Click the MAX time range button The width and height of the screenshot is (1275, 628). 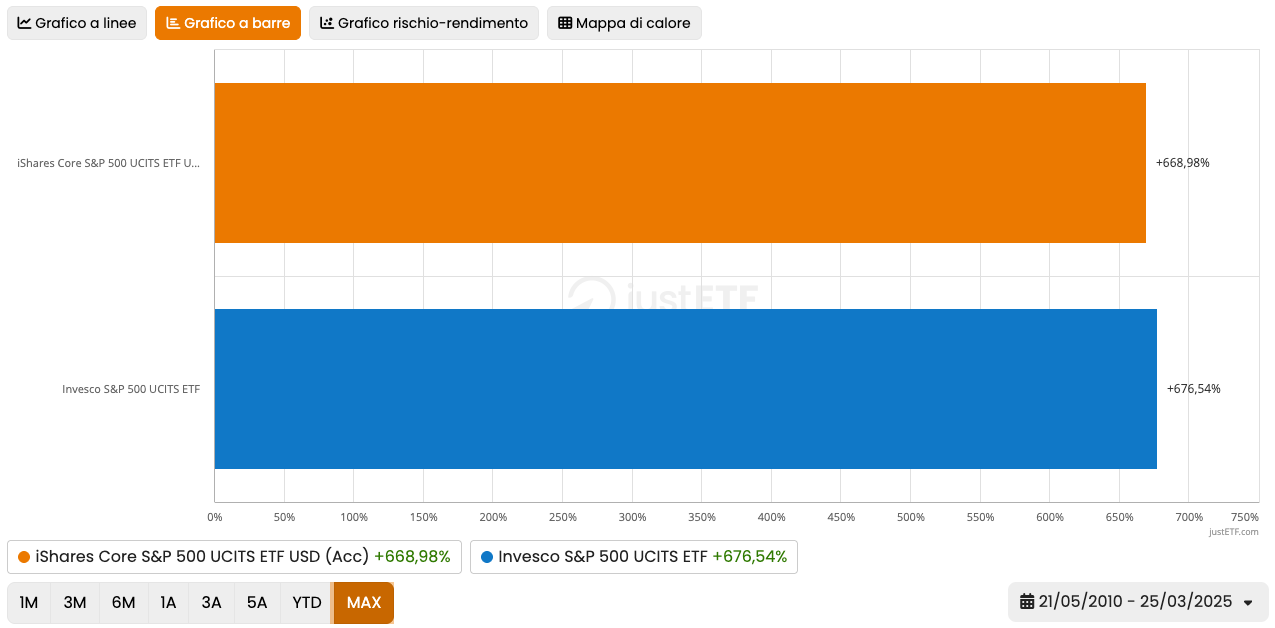(x=363, y=602)
